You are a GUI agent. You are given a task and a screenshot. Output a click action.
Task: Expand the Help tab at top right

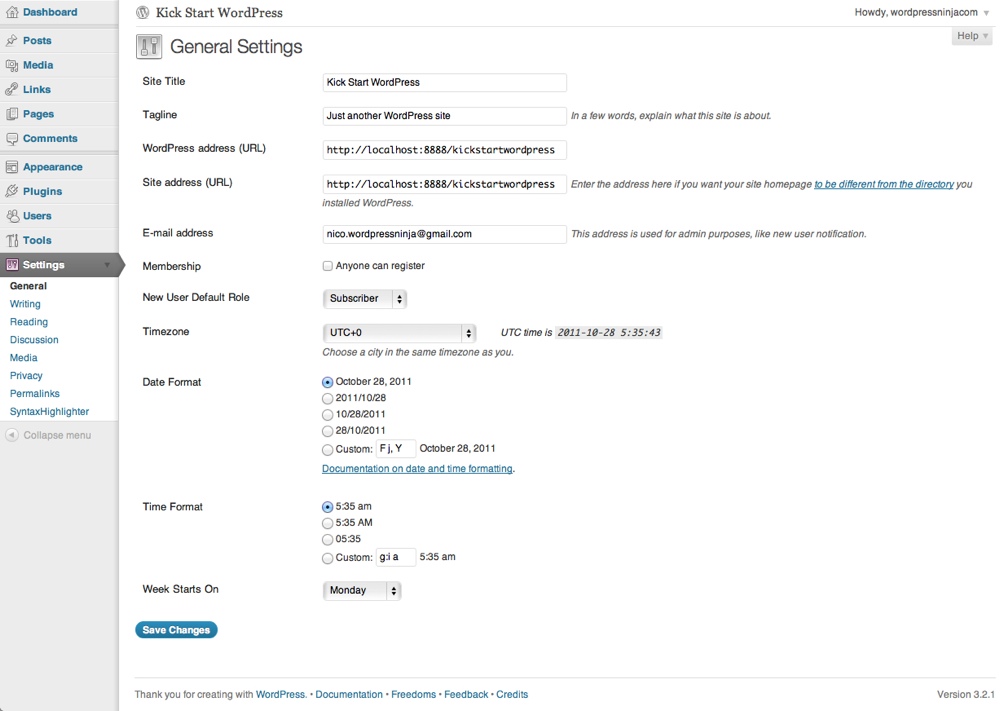tap(971, 36)
